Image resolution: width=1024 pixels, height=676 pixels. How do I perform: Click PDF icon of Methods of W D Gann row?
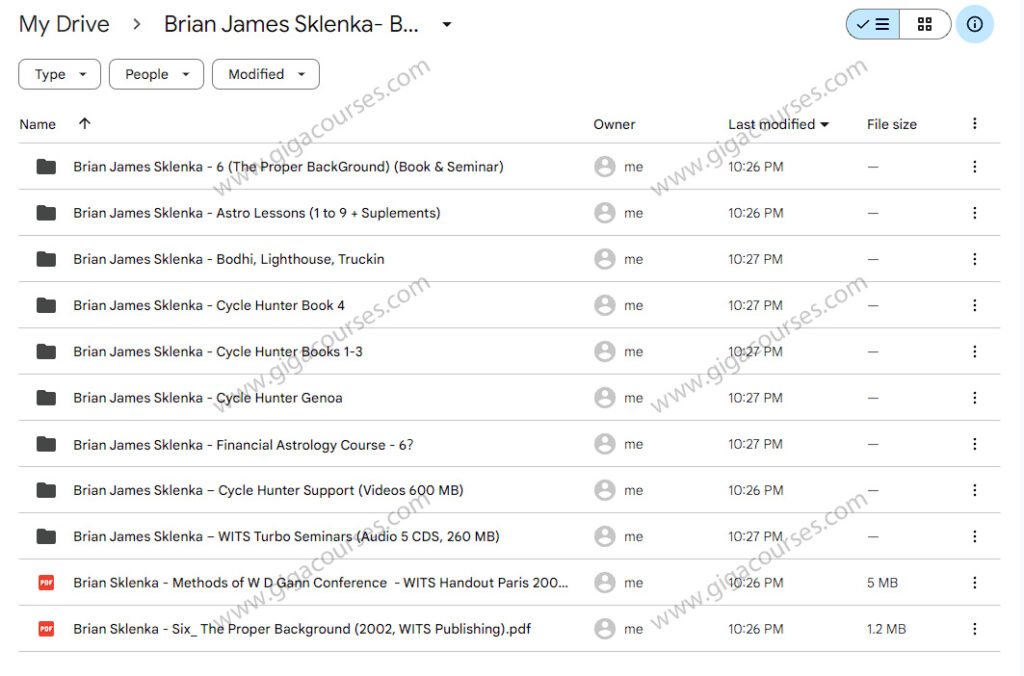coord(46,583)
